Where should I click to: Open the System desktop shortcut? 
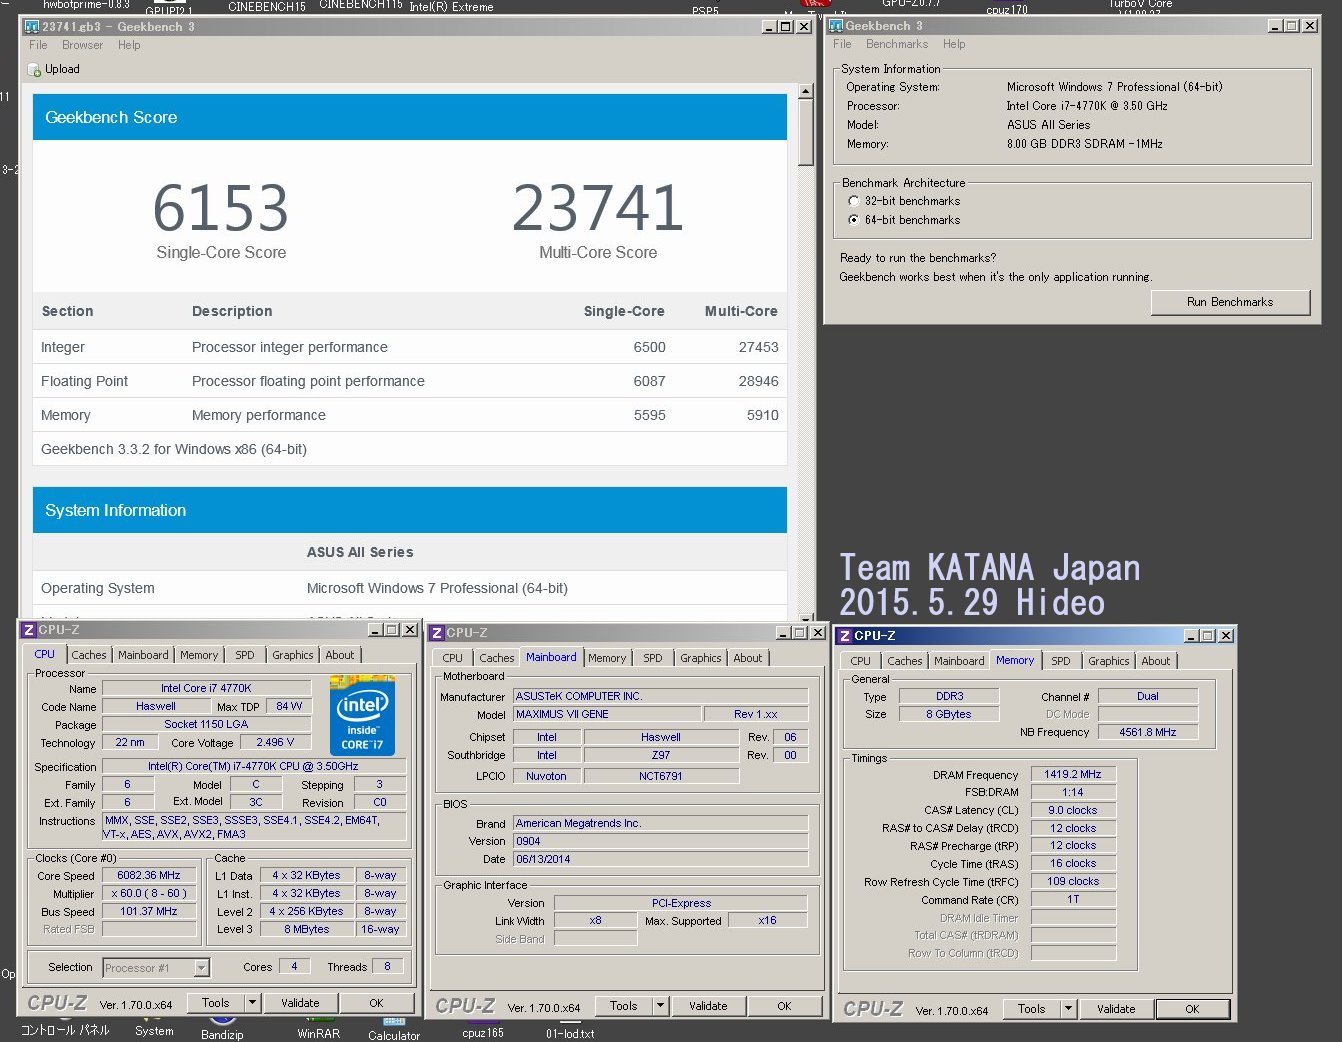154,1026
